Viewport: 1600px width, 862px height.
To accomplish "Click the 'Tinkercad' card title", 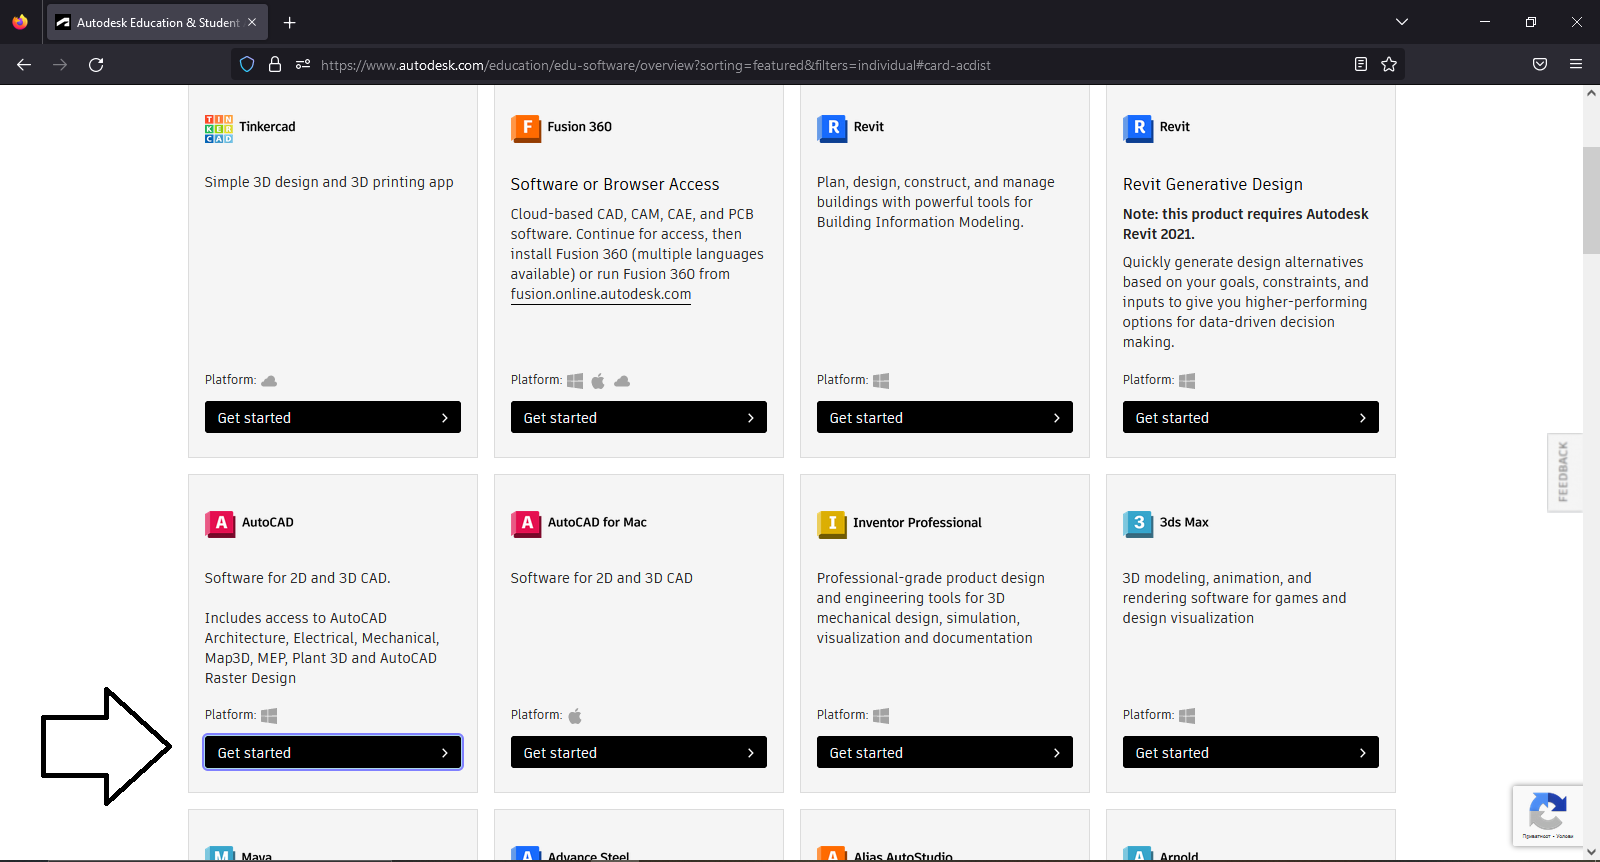I will click(x=267, y=127).
